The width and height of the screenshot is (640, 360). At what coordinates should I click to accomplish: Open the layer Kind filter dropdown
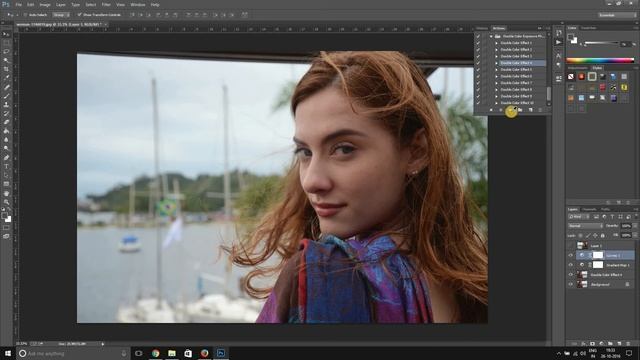pyautogui.click(x=578, y=216)
